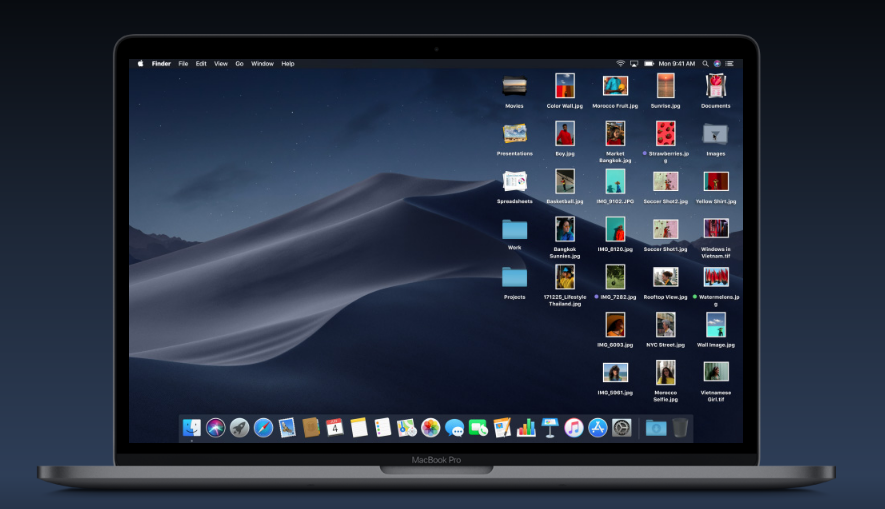
Task: Open the Finder menu
Action: click(161, 64)
